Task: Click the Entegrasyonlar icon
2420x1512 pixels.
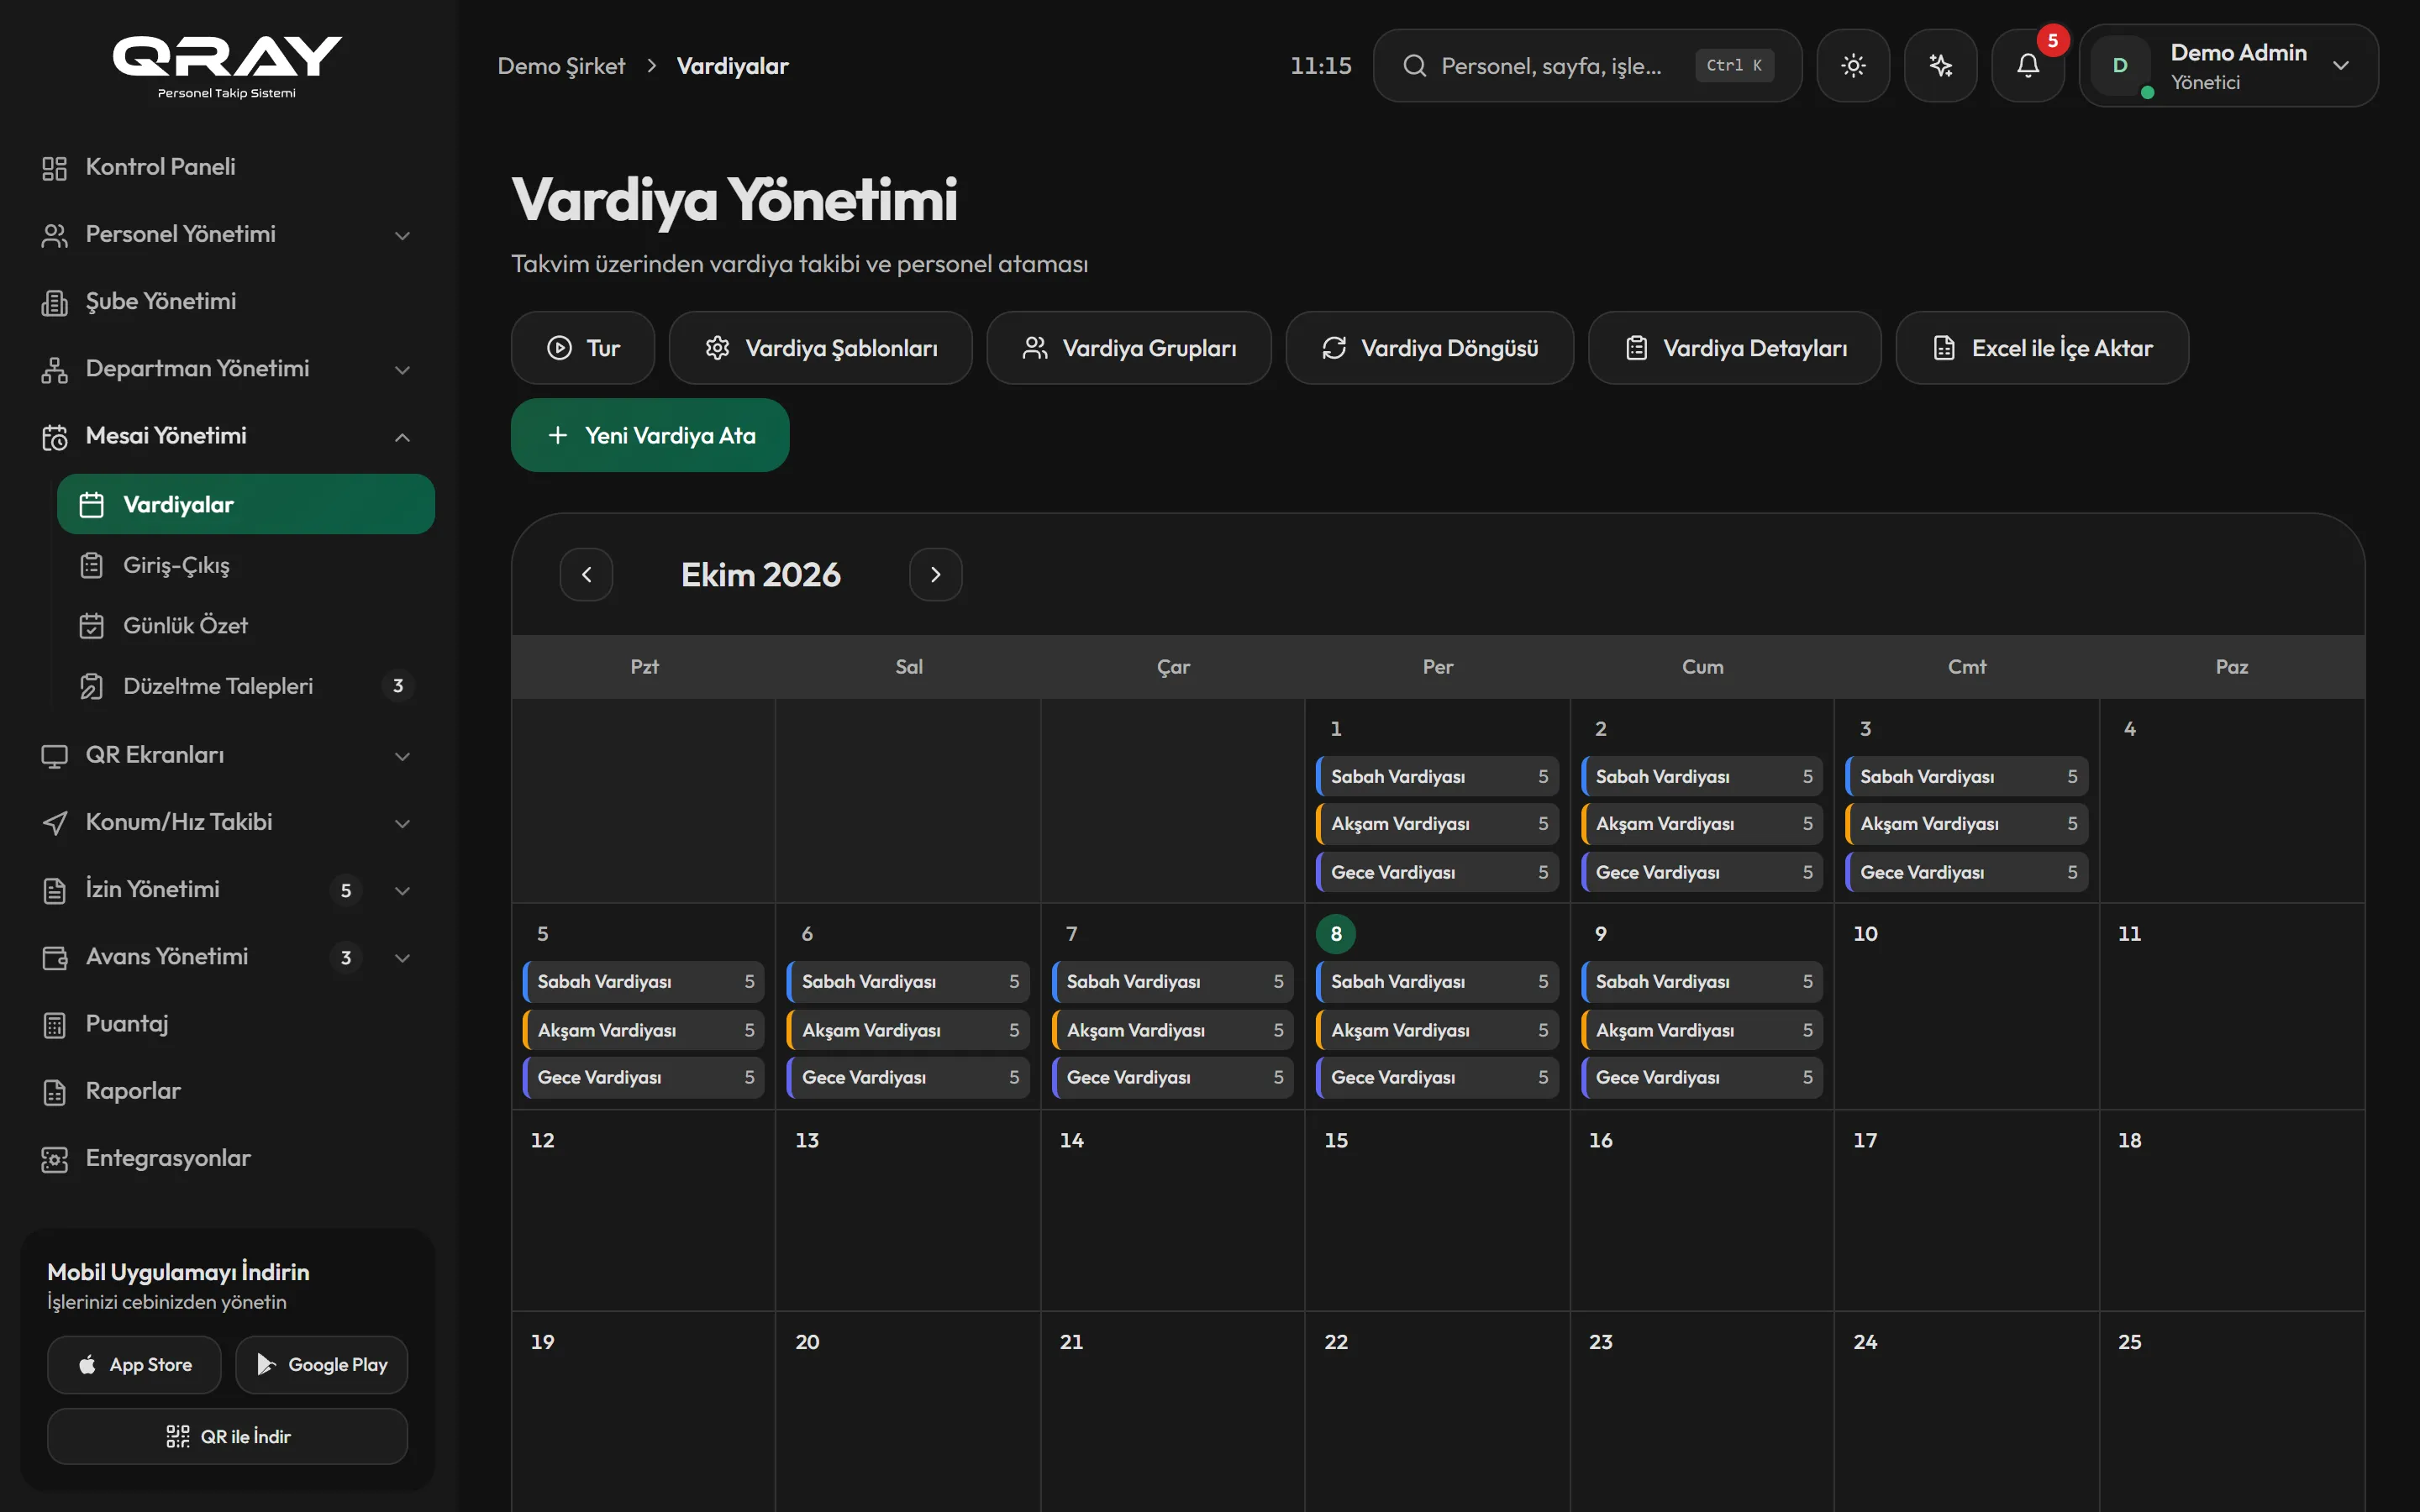Action: 55,1159
